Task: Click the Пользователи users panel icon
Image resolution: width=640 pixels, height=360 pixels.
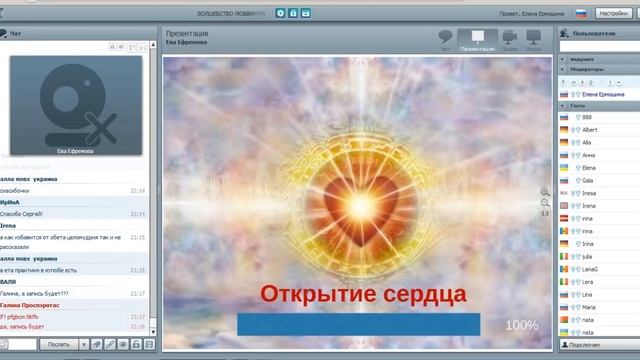Action: click(x=564, y=33)
